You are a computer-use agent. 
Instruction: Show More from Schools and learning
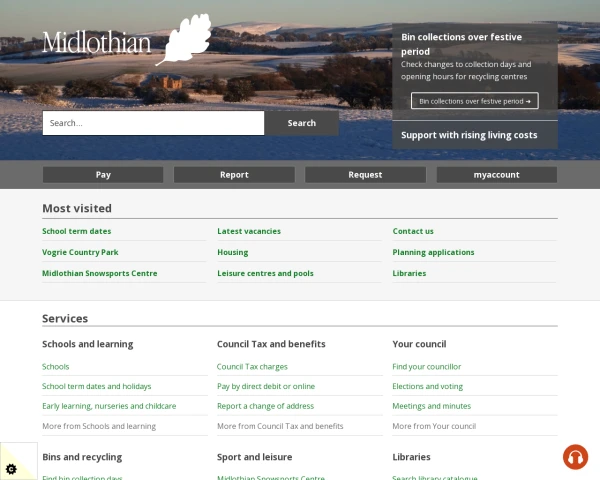point(99,426)
